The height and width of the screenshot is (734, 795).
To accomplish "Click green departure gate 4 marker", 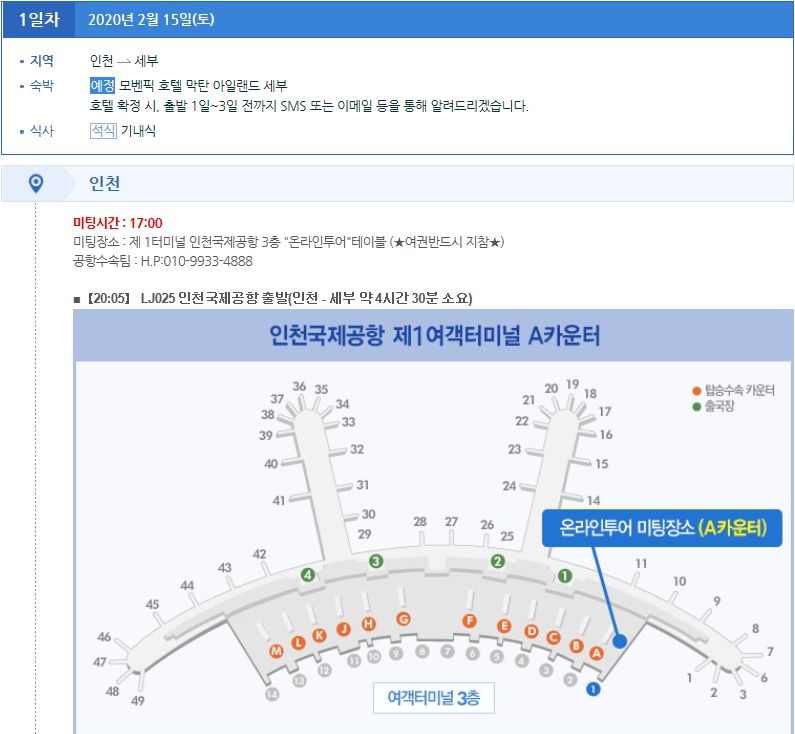I will pyautogui.click(x=309, y=574).
